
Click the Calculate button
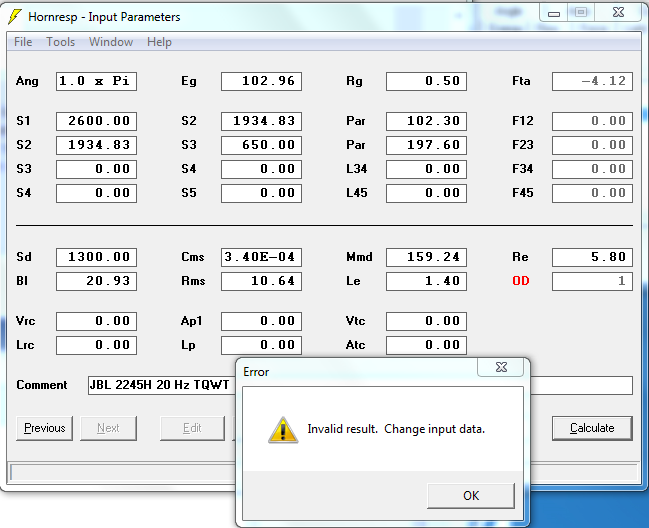[x=592, y=428]
